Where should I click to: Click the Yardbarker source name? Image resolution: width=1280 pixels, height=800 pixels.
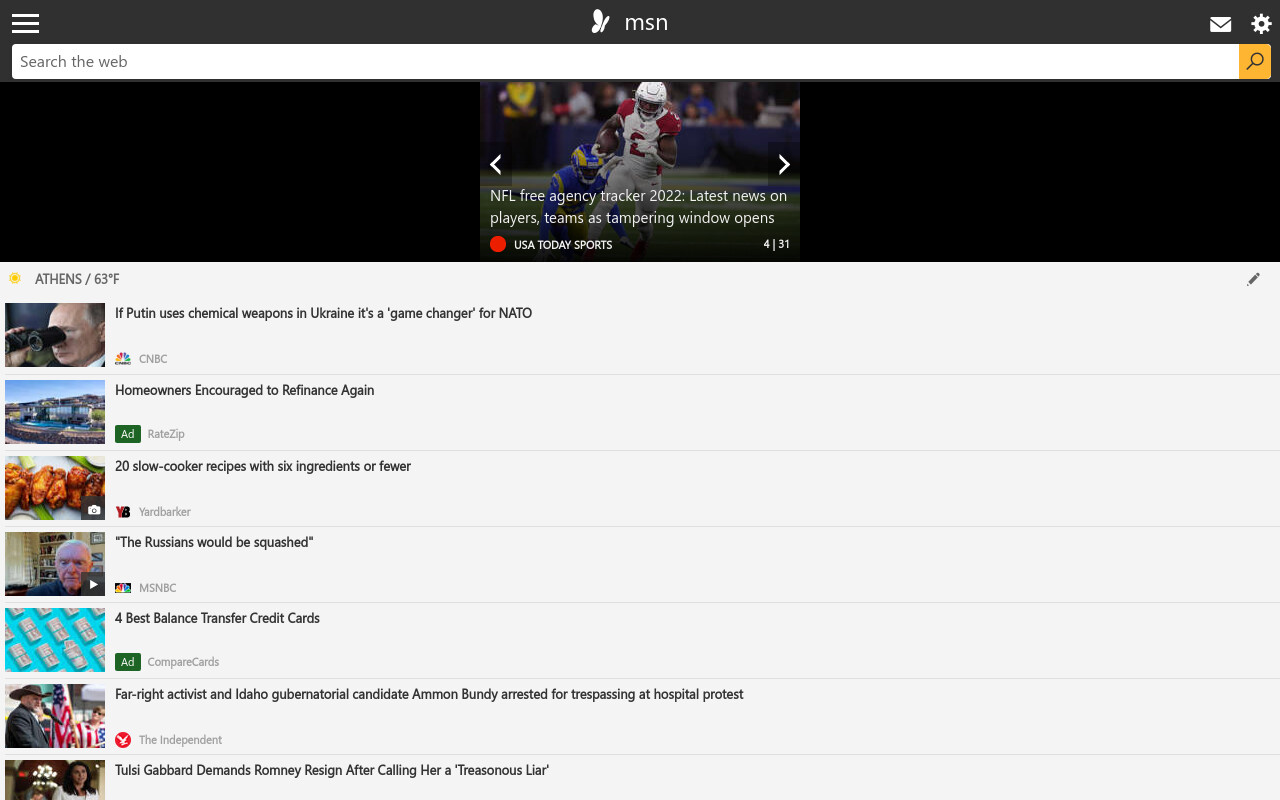coord(165,512)
